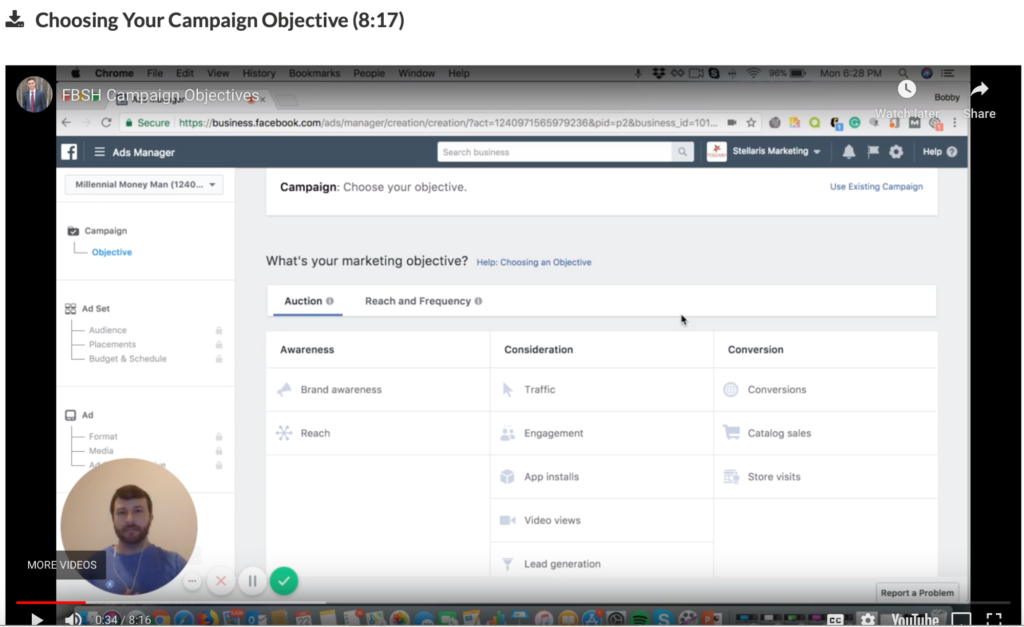Choose the Engagement objective
Viewport: 1024px width, 627px height.
[601, 433]
